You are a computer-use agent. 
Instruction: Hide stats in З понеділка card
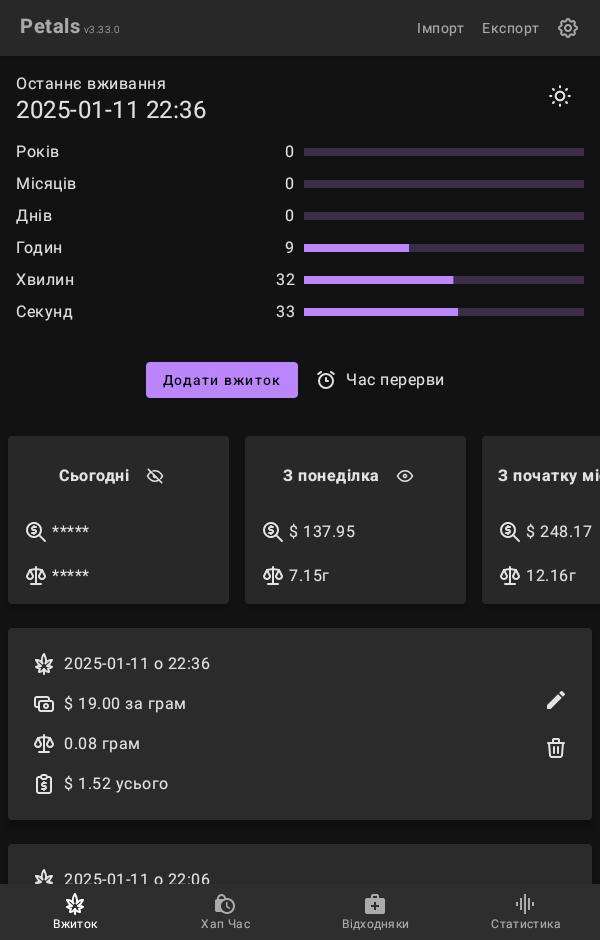click(405, 476)
